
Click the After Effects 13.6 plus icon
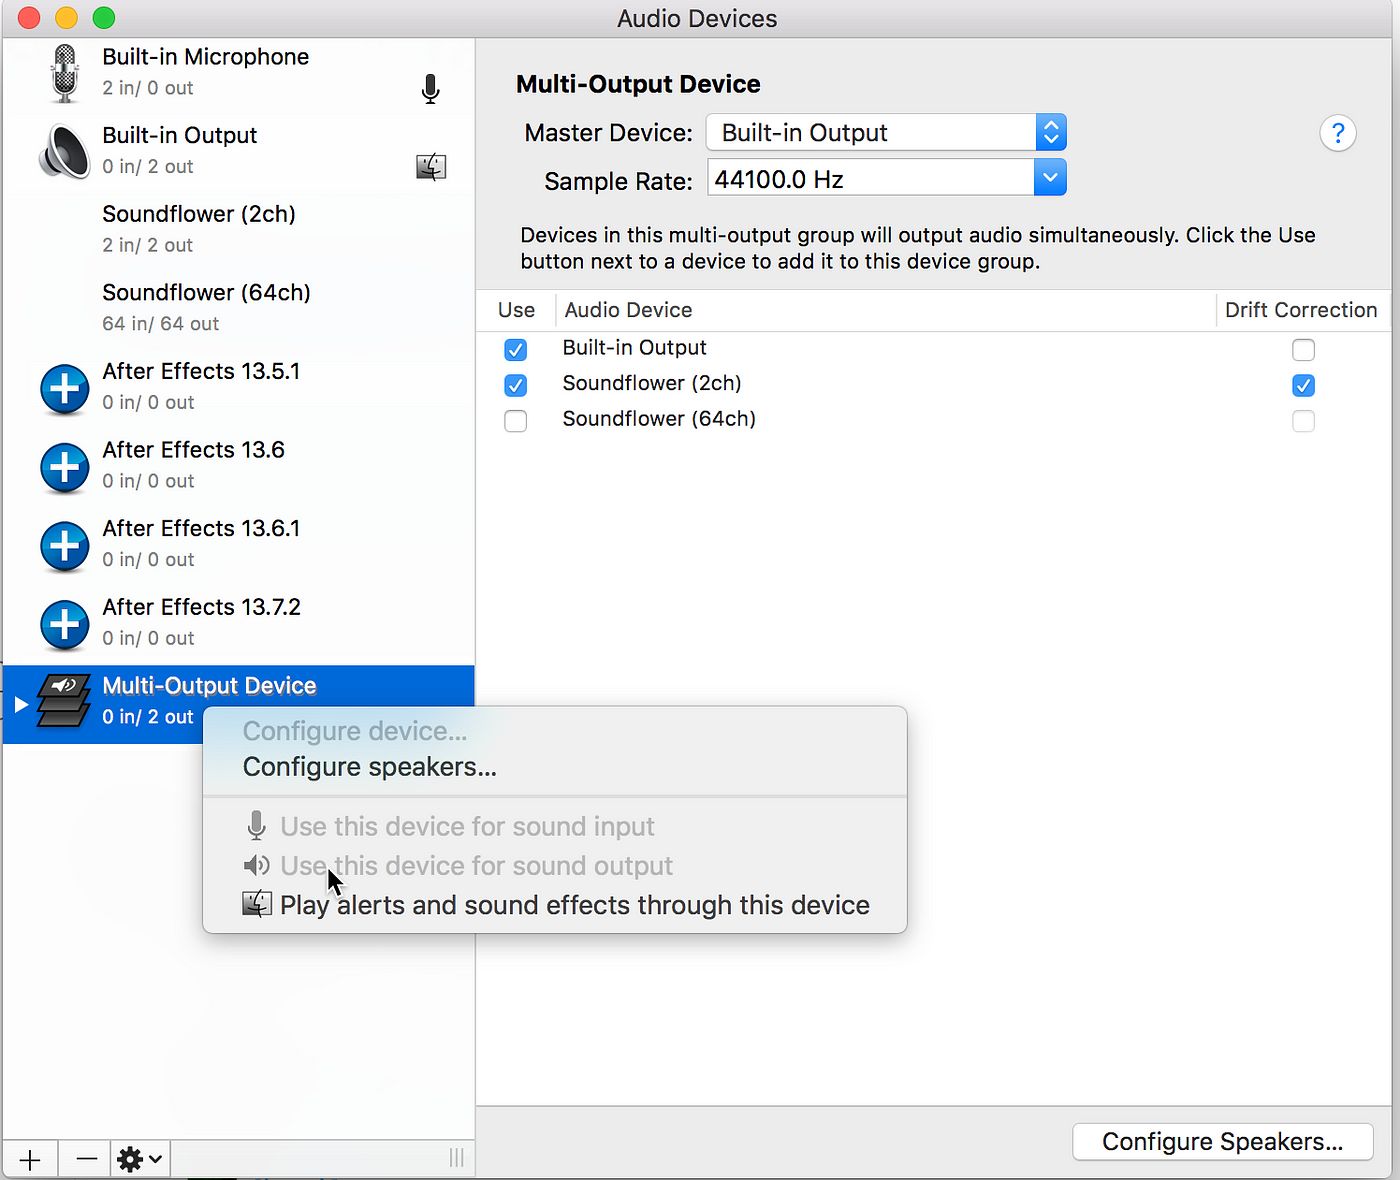pyautogui.click(x=65, y=467)
